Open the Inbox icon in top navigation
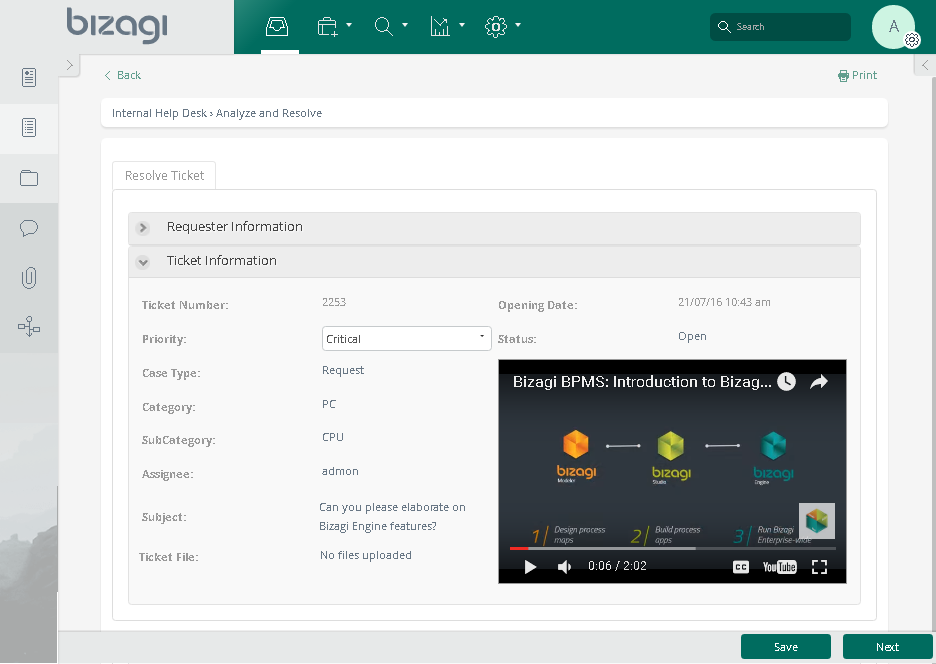This screenshot has height=664, width=936. [x=277, y=26]
